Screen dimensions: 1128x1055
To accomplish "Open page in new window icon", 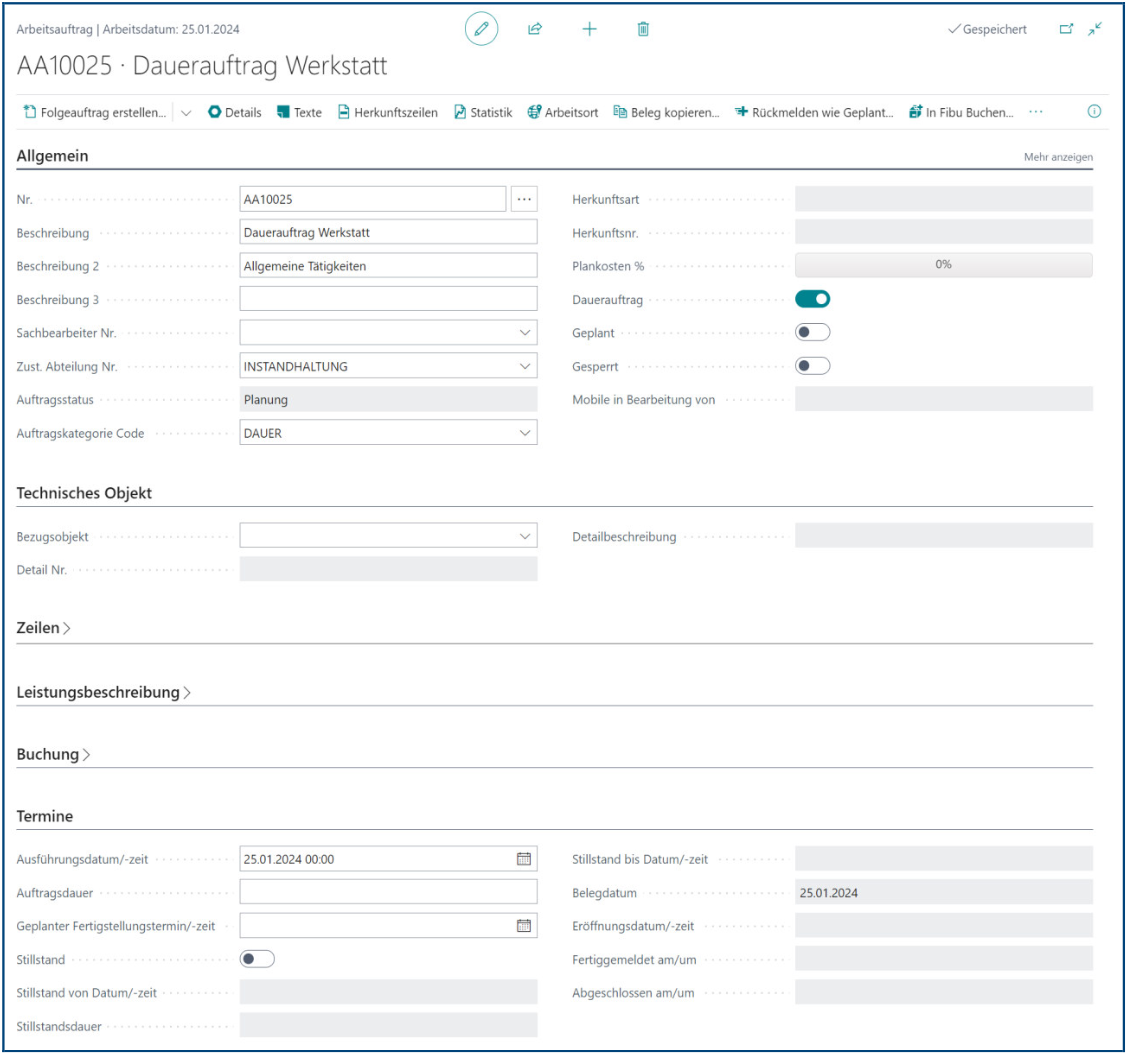I will coord(1066,29).
